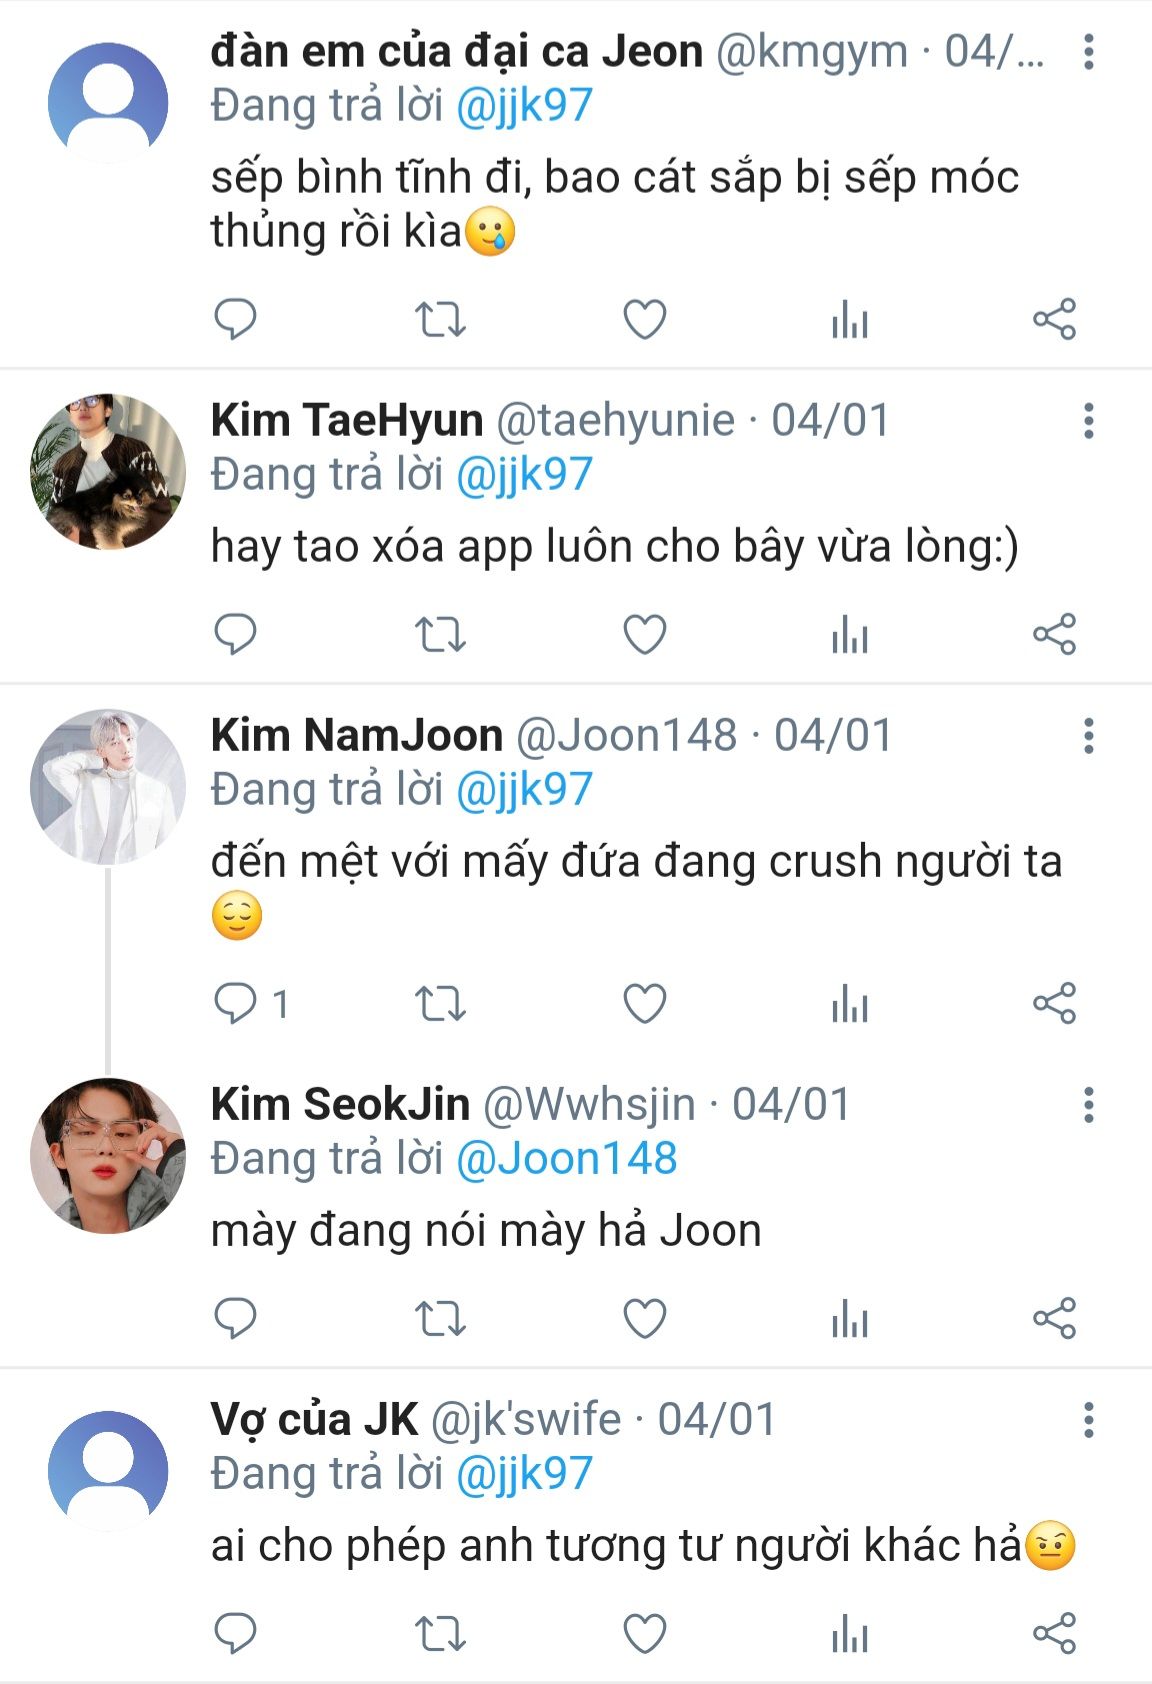Open the Kim TaeHyun display name
This screenshot has width=1152, height=1684.
(347, 420)
